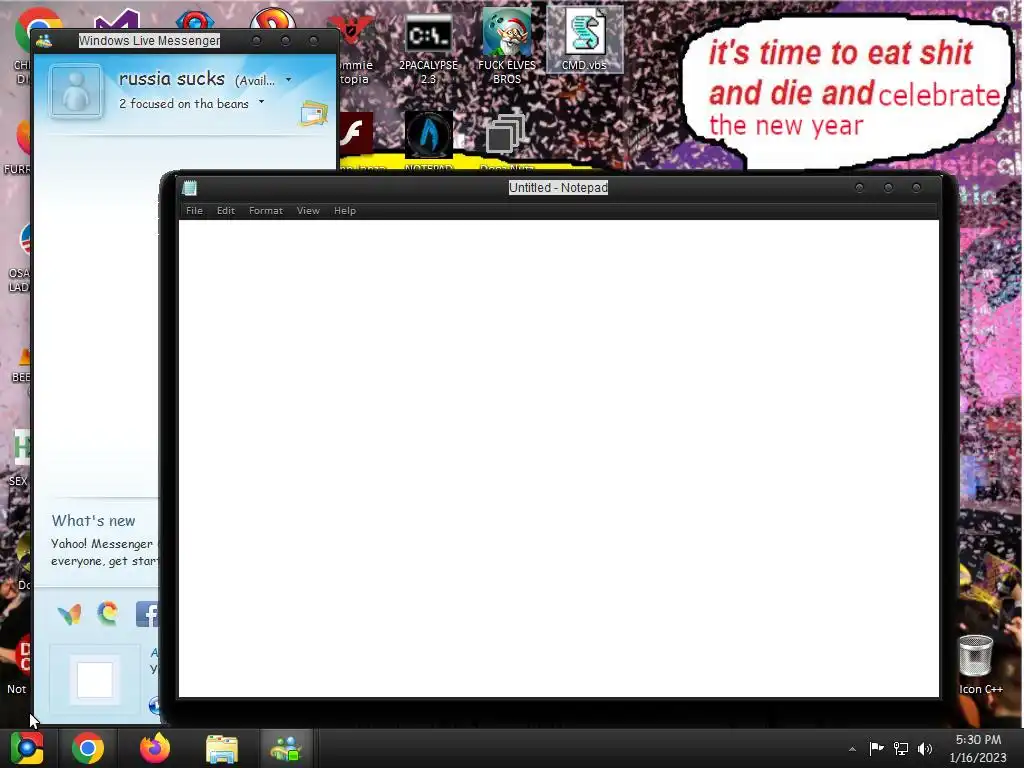The height and width of the screenshot is (768, 1024).
Task: Launch Chrome from the taskbar
Action: [88, 748]
